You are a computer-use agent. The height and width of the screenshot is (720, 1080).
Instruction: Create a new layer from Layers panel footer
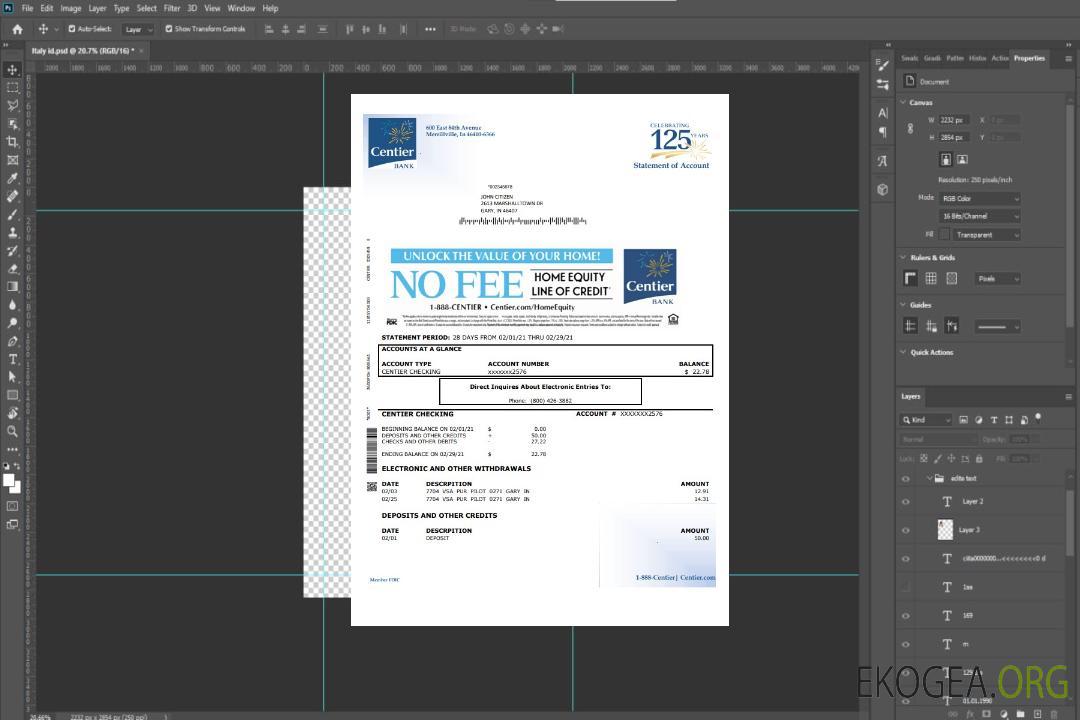pyautogui.click(x=1037, y=714)
